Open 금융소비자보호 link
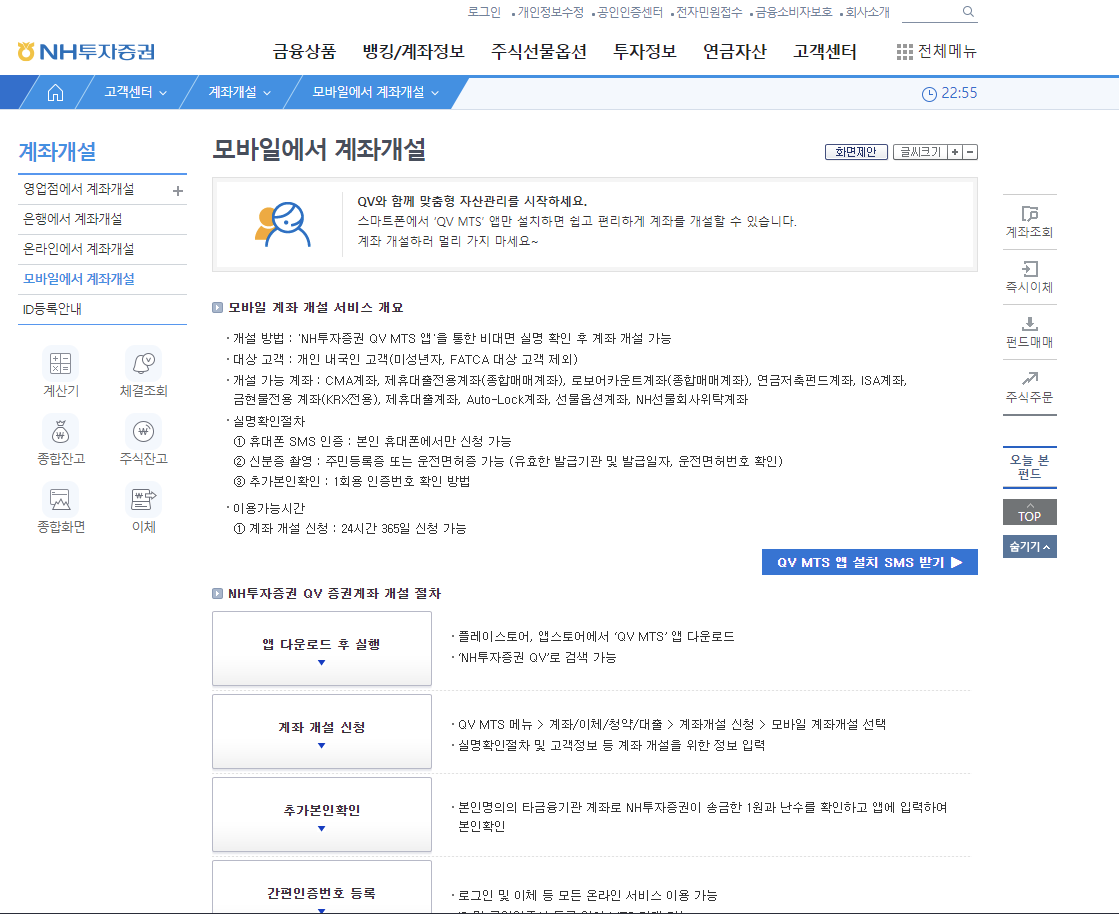Image resolution: width=1119 pixels, height=914 pixels. (794, 12)
